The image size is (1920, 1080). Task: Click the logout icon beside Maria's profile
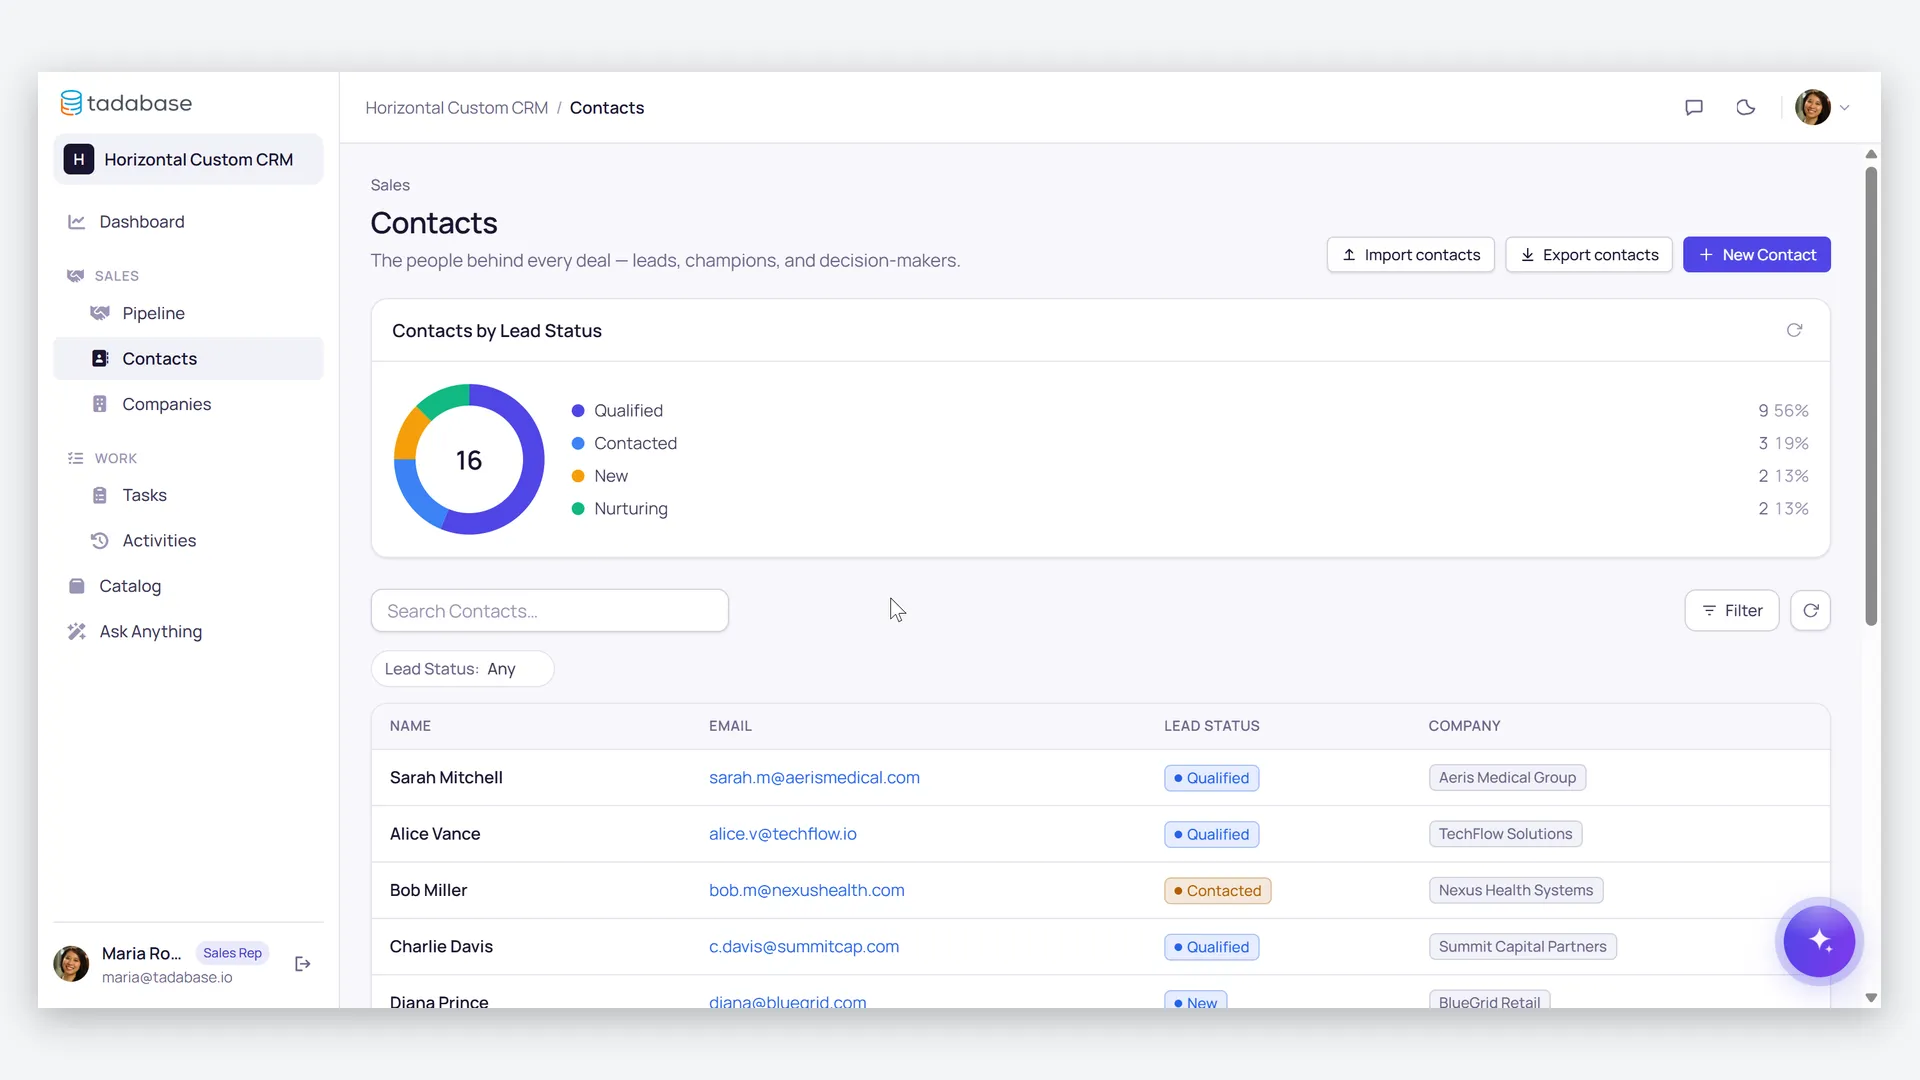(x=302, y=964)
